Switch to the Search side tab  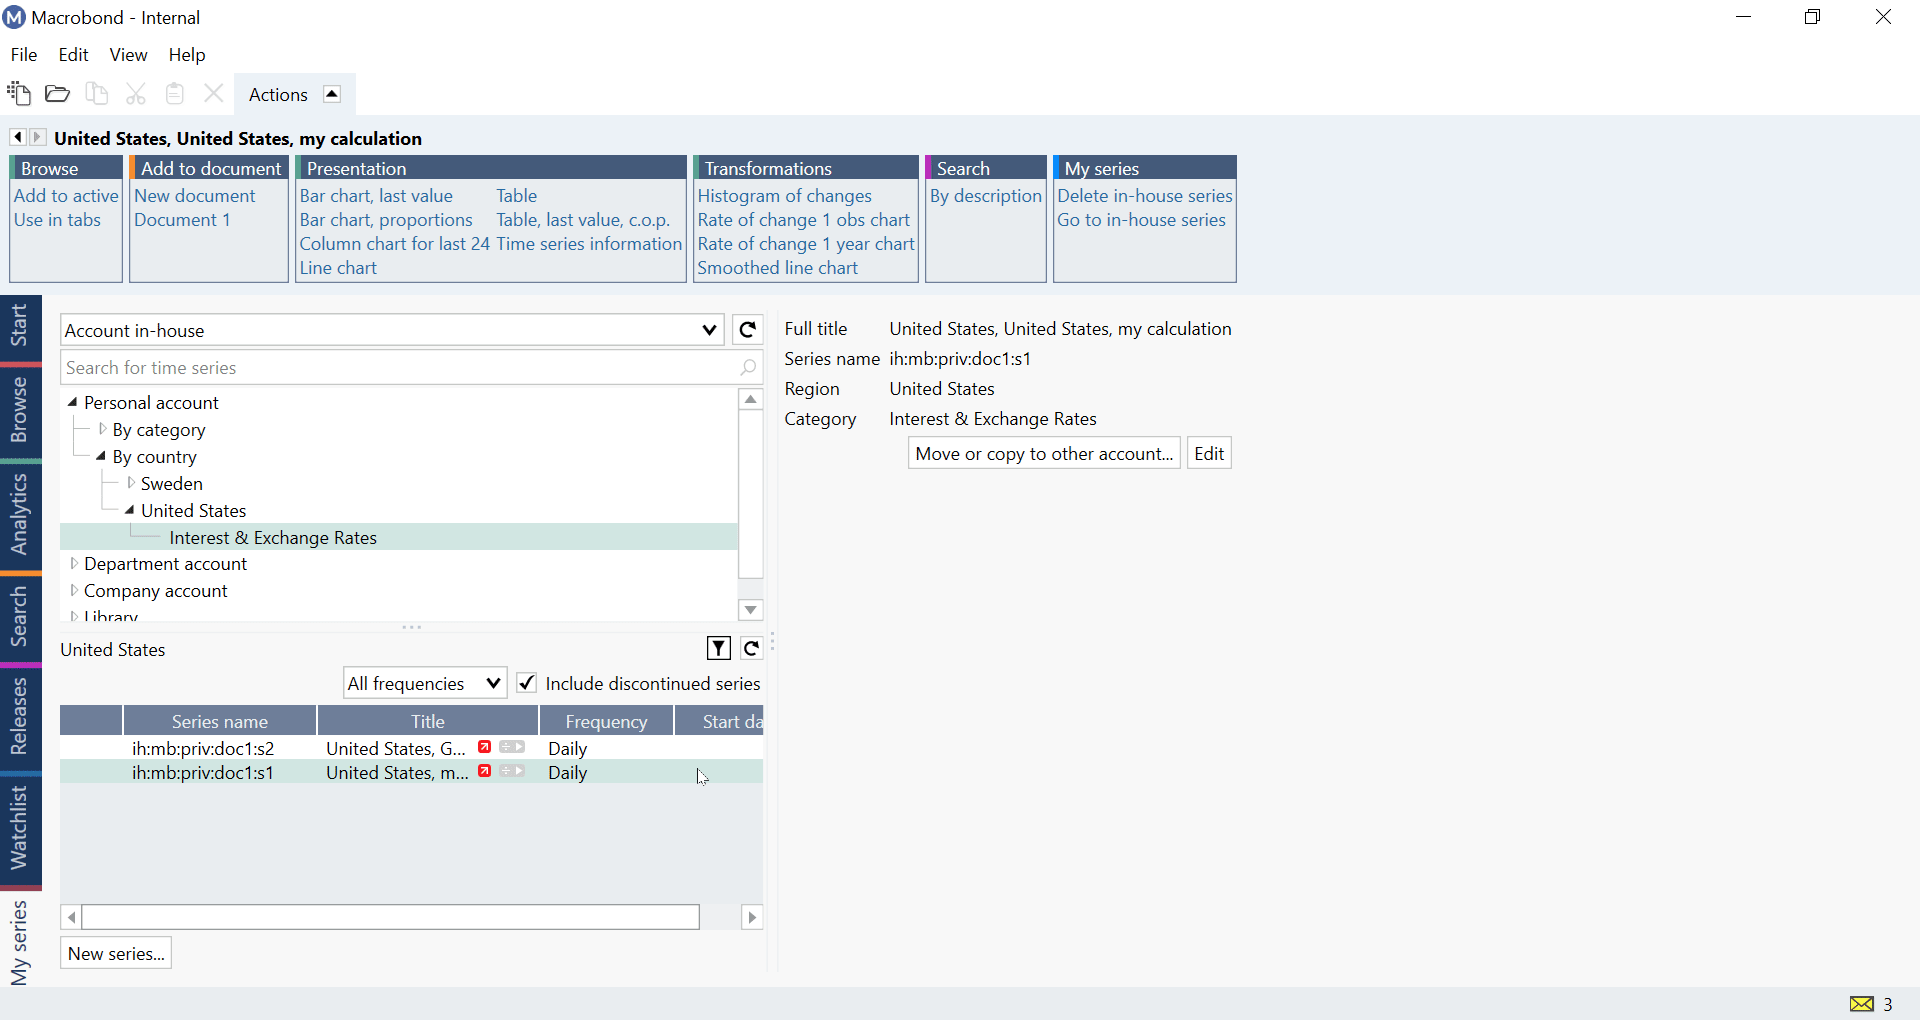tap(19, 617)
